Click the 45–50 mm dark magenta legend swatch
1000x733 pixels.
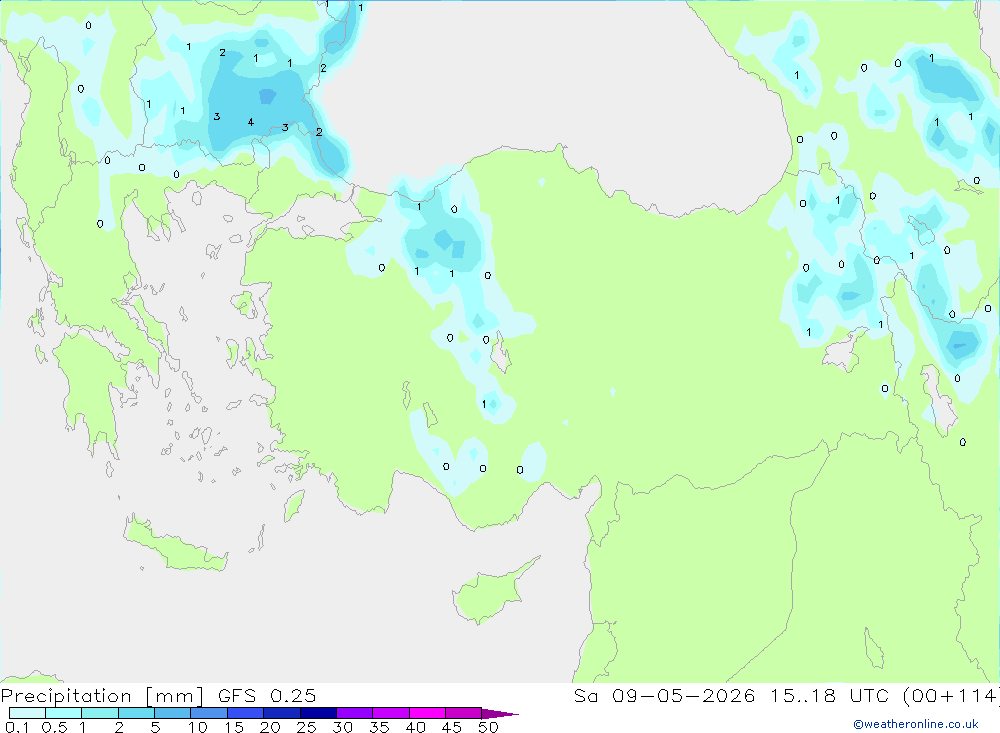(x=464, y=713)
